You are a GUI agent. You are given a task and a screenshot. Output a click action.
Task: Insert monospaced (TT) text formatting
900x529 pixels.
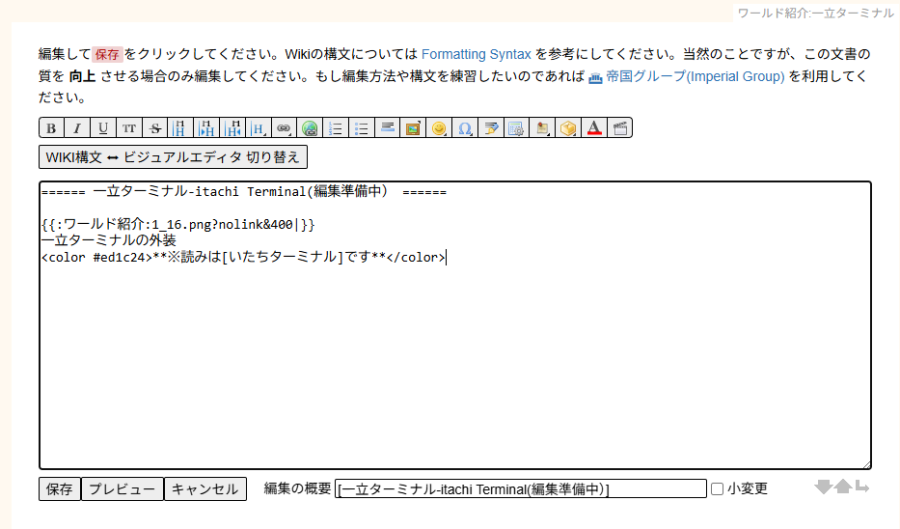[129, 128]
